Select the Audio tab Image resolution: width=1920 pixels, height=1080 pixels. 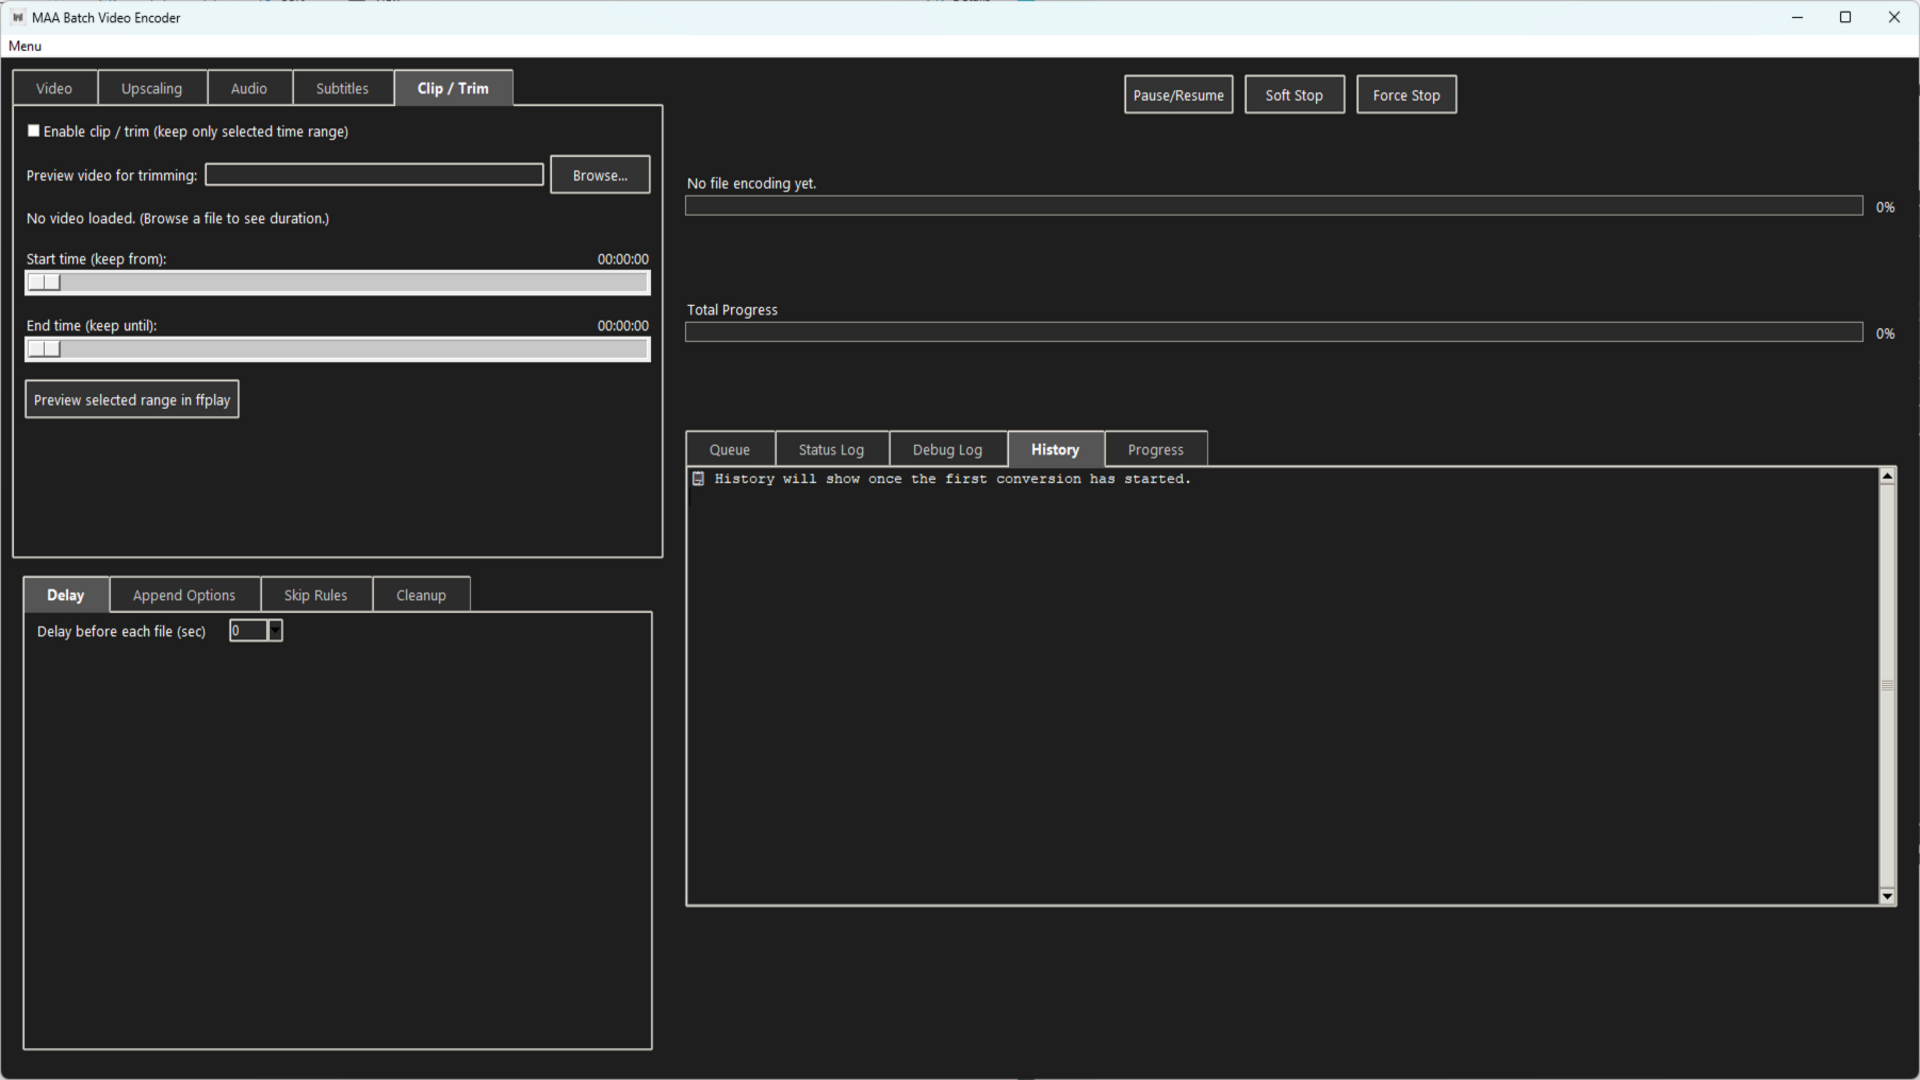249,88
